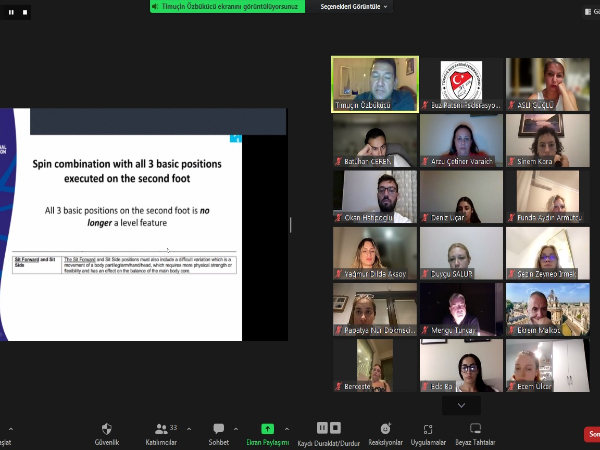Open Reaksiyonlar reactions icon
Image resolution: width=600 pixels, height=450 pixels.
click(386, 429)
